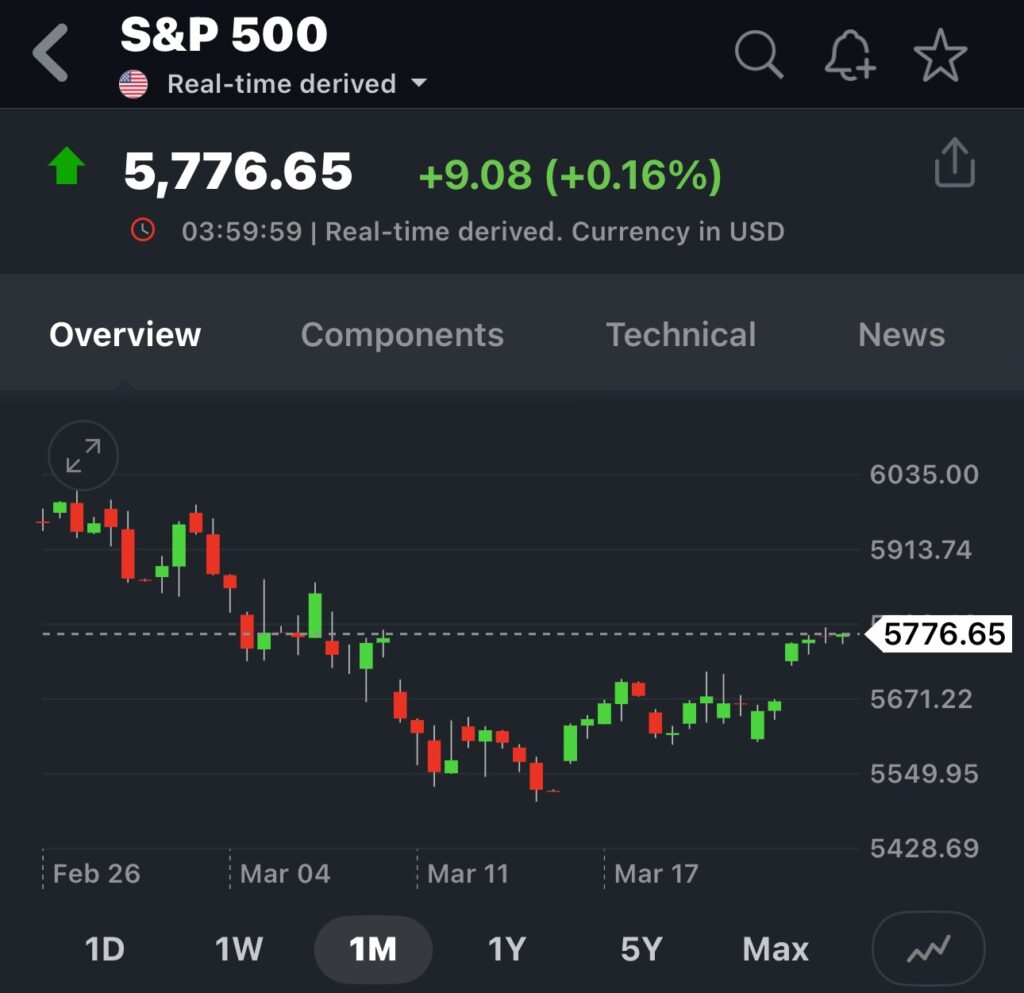Viewport: 1024px width, 993px height.
Task: Choose the Max range button
Action: pos(776,949)
